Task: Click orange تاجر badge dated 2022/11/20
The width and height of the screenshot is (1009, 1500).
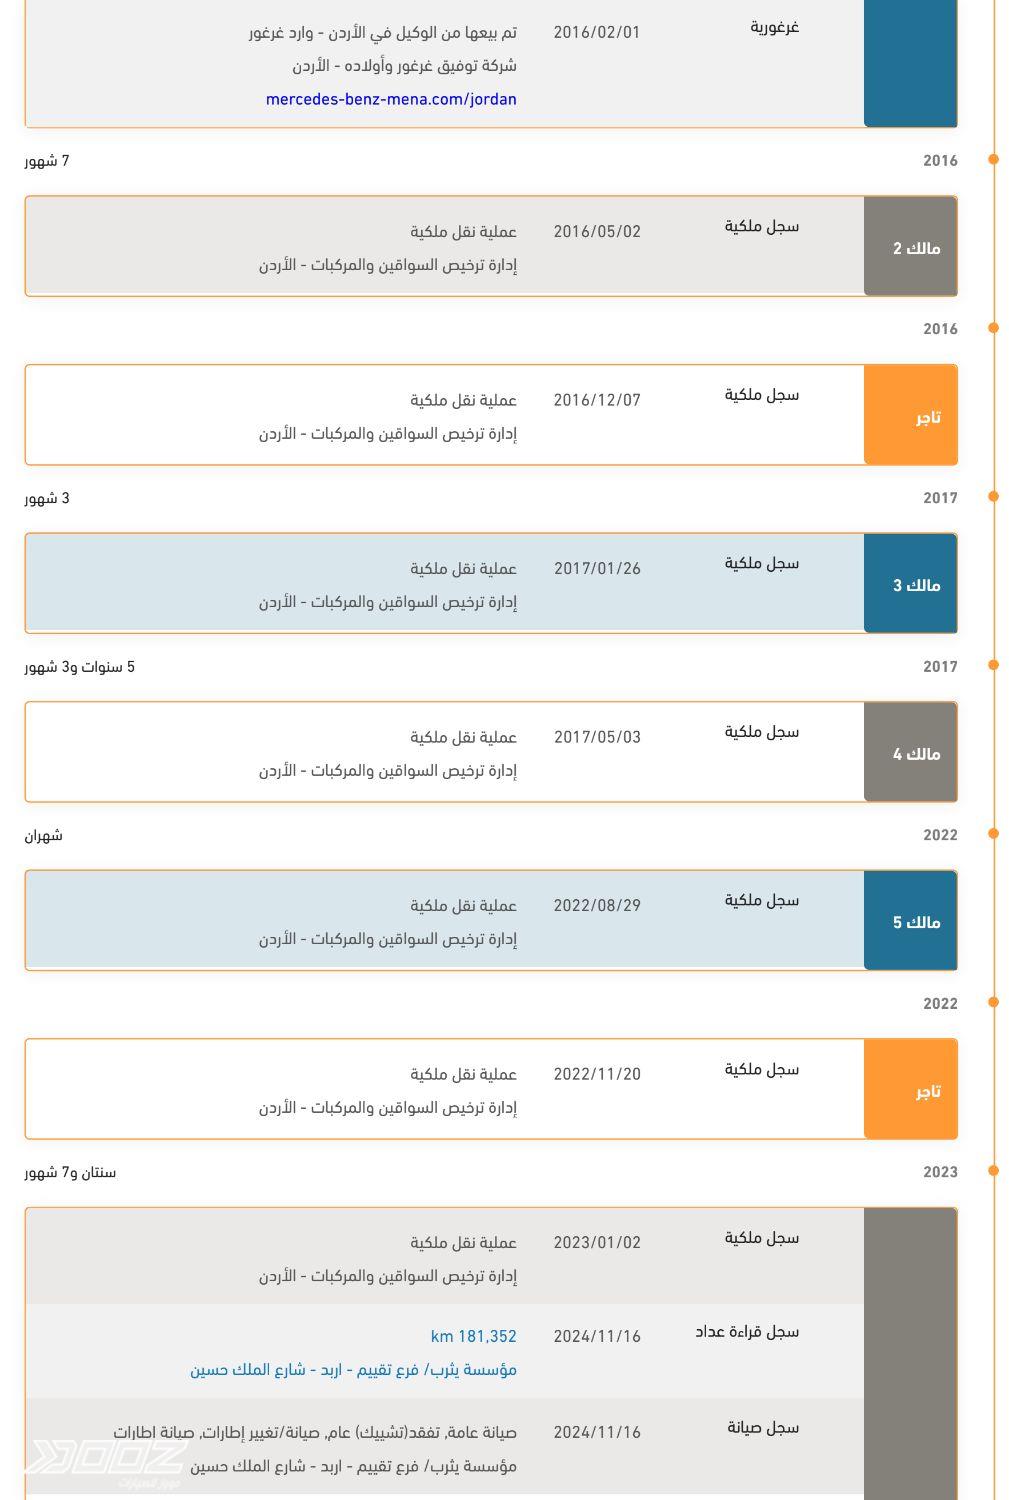Action: 927,1091
